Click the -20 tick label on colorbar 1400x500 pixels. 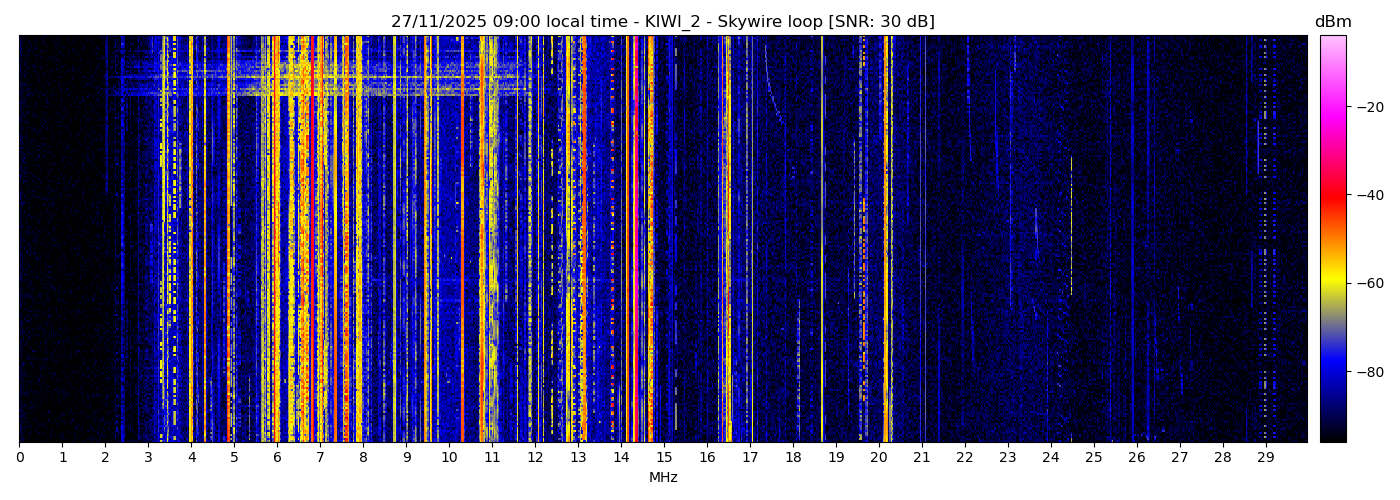click(x=1369, y=107)
